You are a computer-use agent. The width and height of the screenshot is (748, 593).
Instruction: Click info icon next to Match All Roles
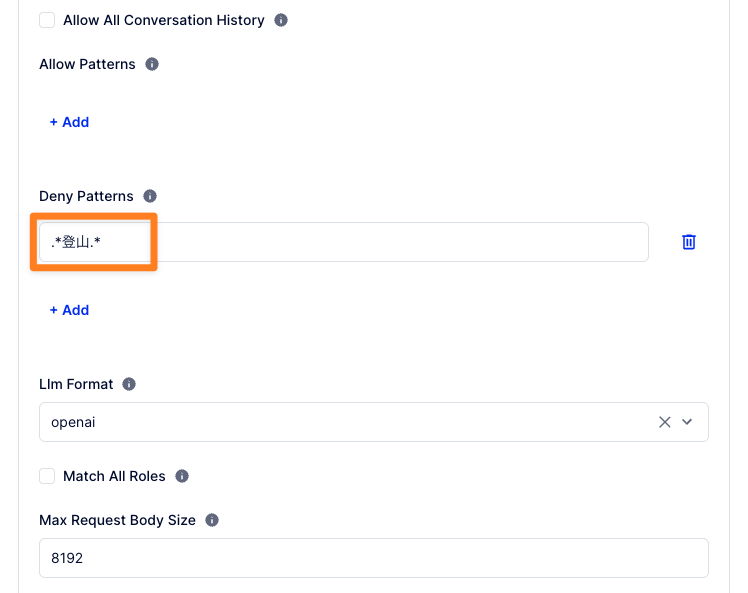pyautogui.click(x=182, y=476)
